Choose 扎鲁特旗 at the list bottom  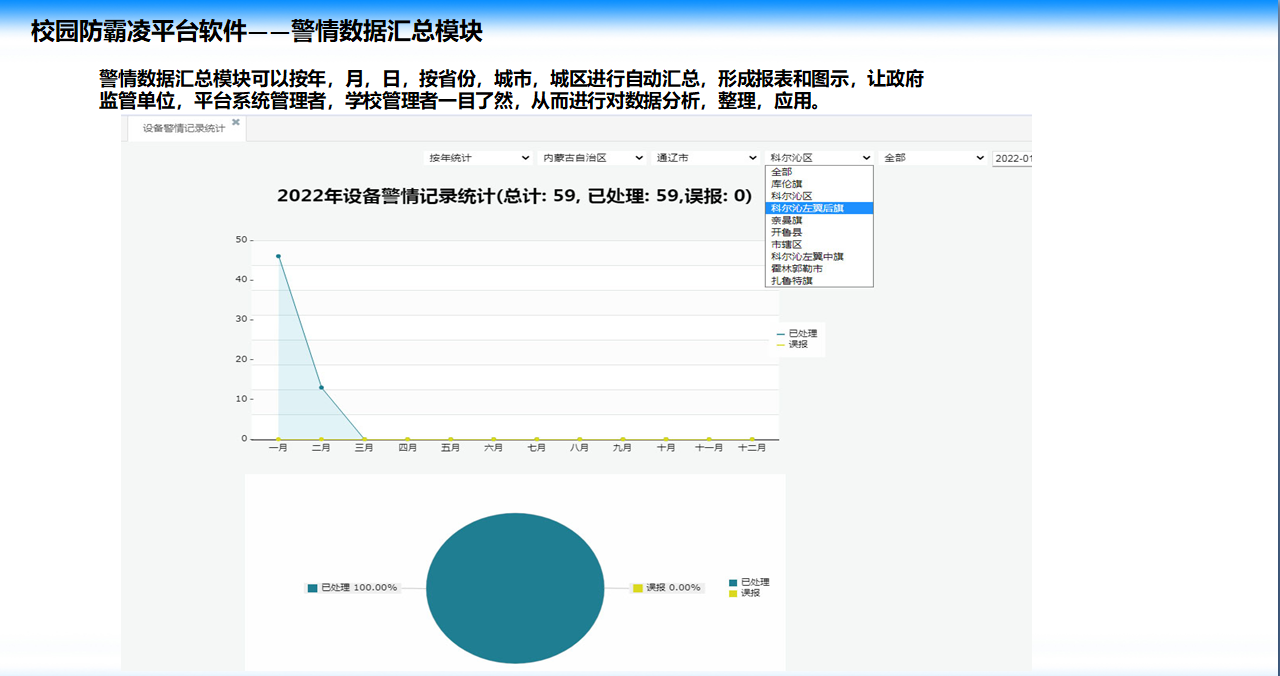click(x=792, y=281)
